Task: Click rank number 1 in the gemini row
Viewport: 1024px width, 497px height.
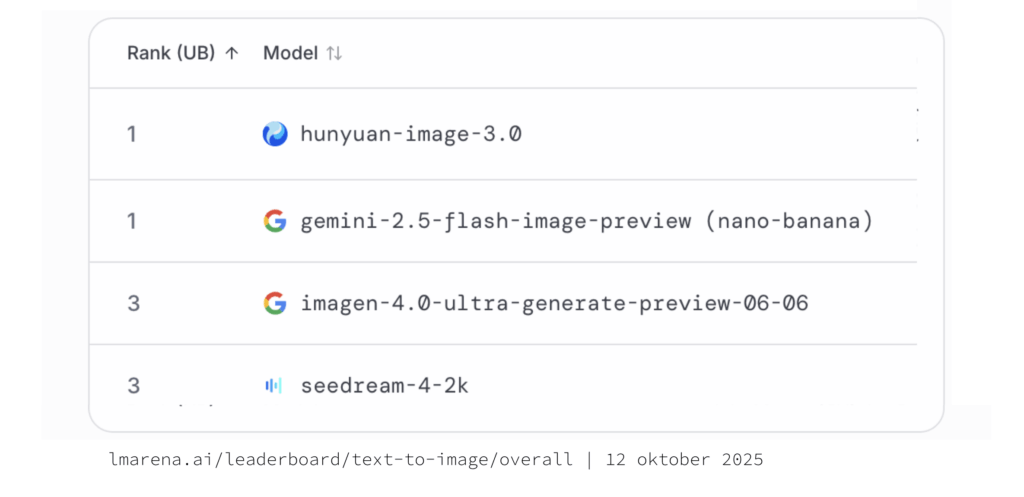Action: coord(132,221)
